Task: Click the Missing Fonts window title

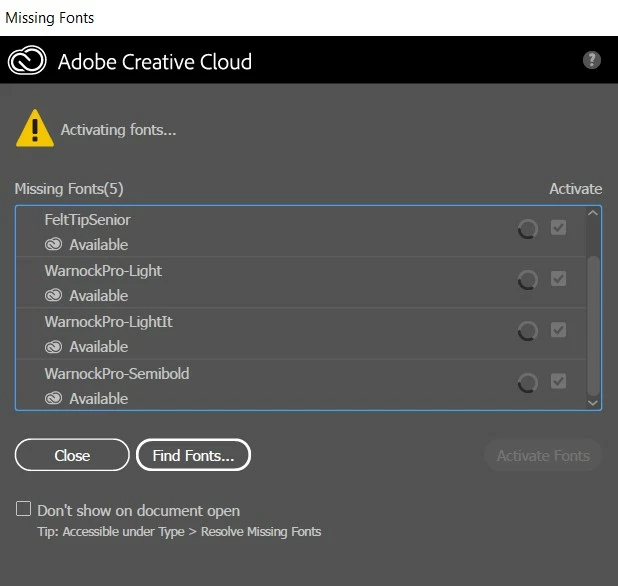Action: 50,18
